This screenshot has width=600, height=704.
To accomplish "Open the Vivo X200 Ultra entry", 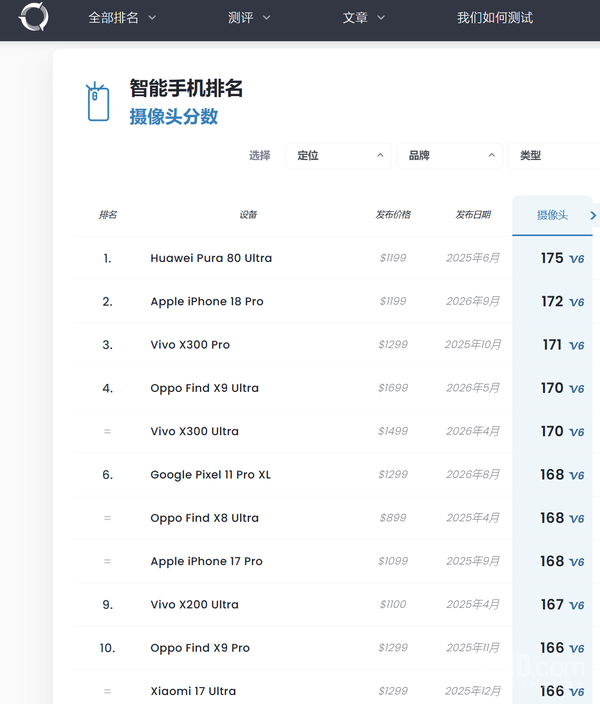I will (x=194, y=605).
